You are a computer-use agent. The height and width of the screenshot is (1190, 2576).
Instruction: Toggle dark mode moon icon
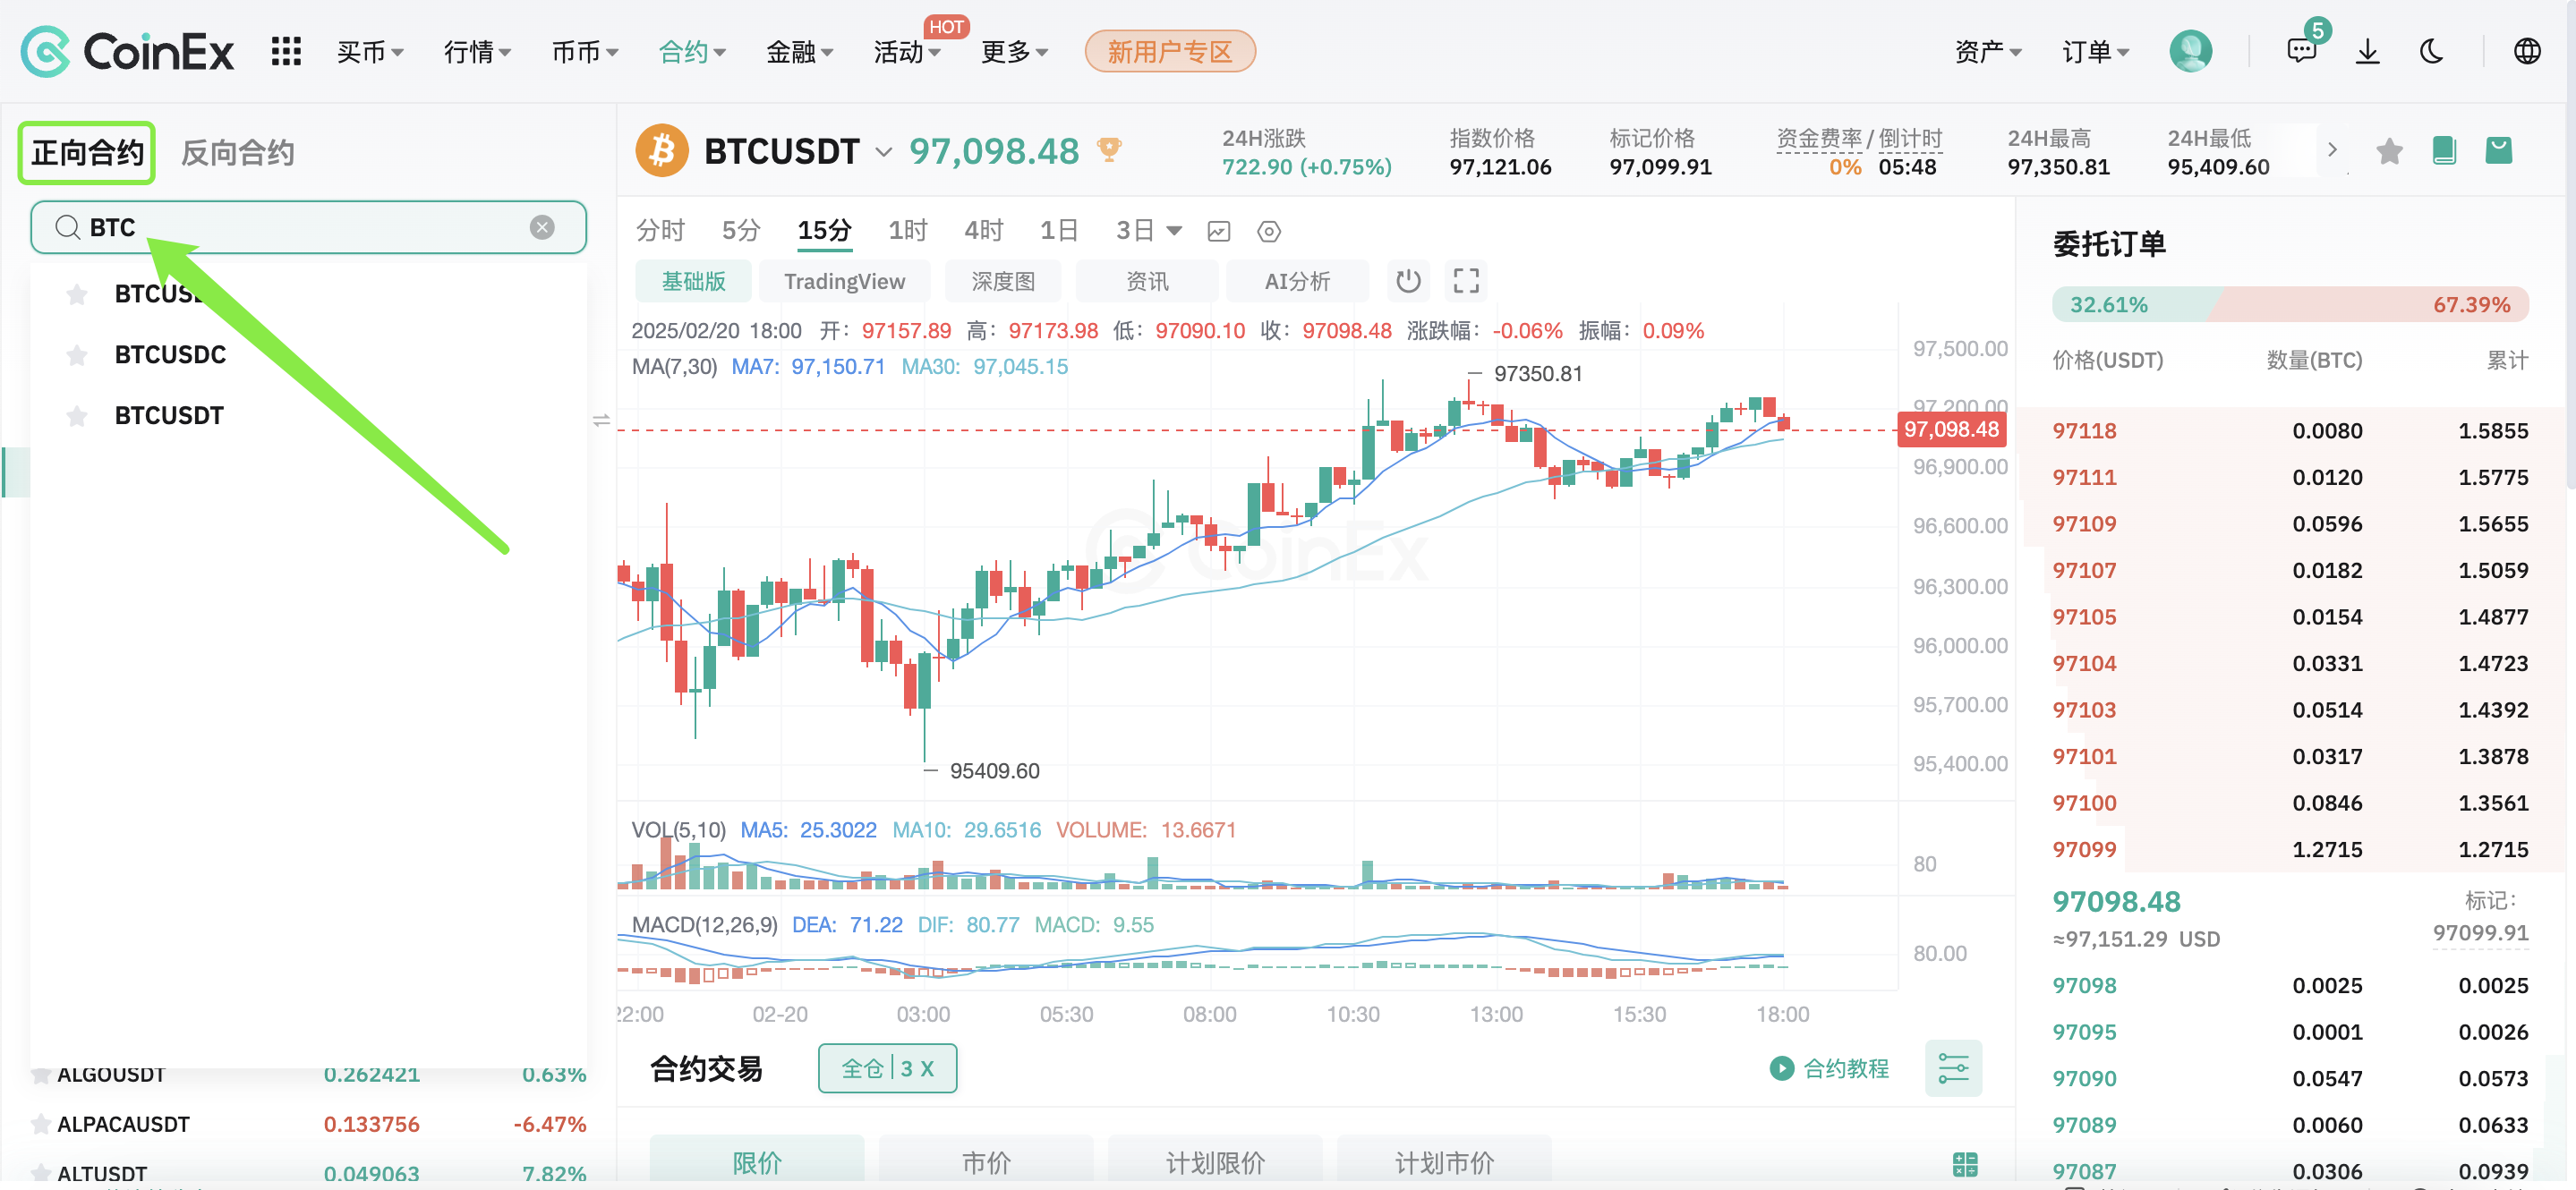2431,51
